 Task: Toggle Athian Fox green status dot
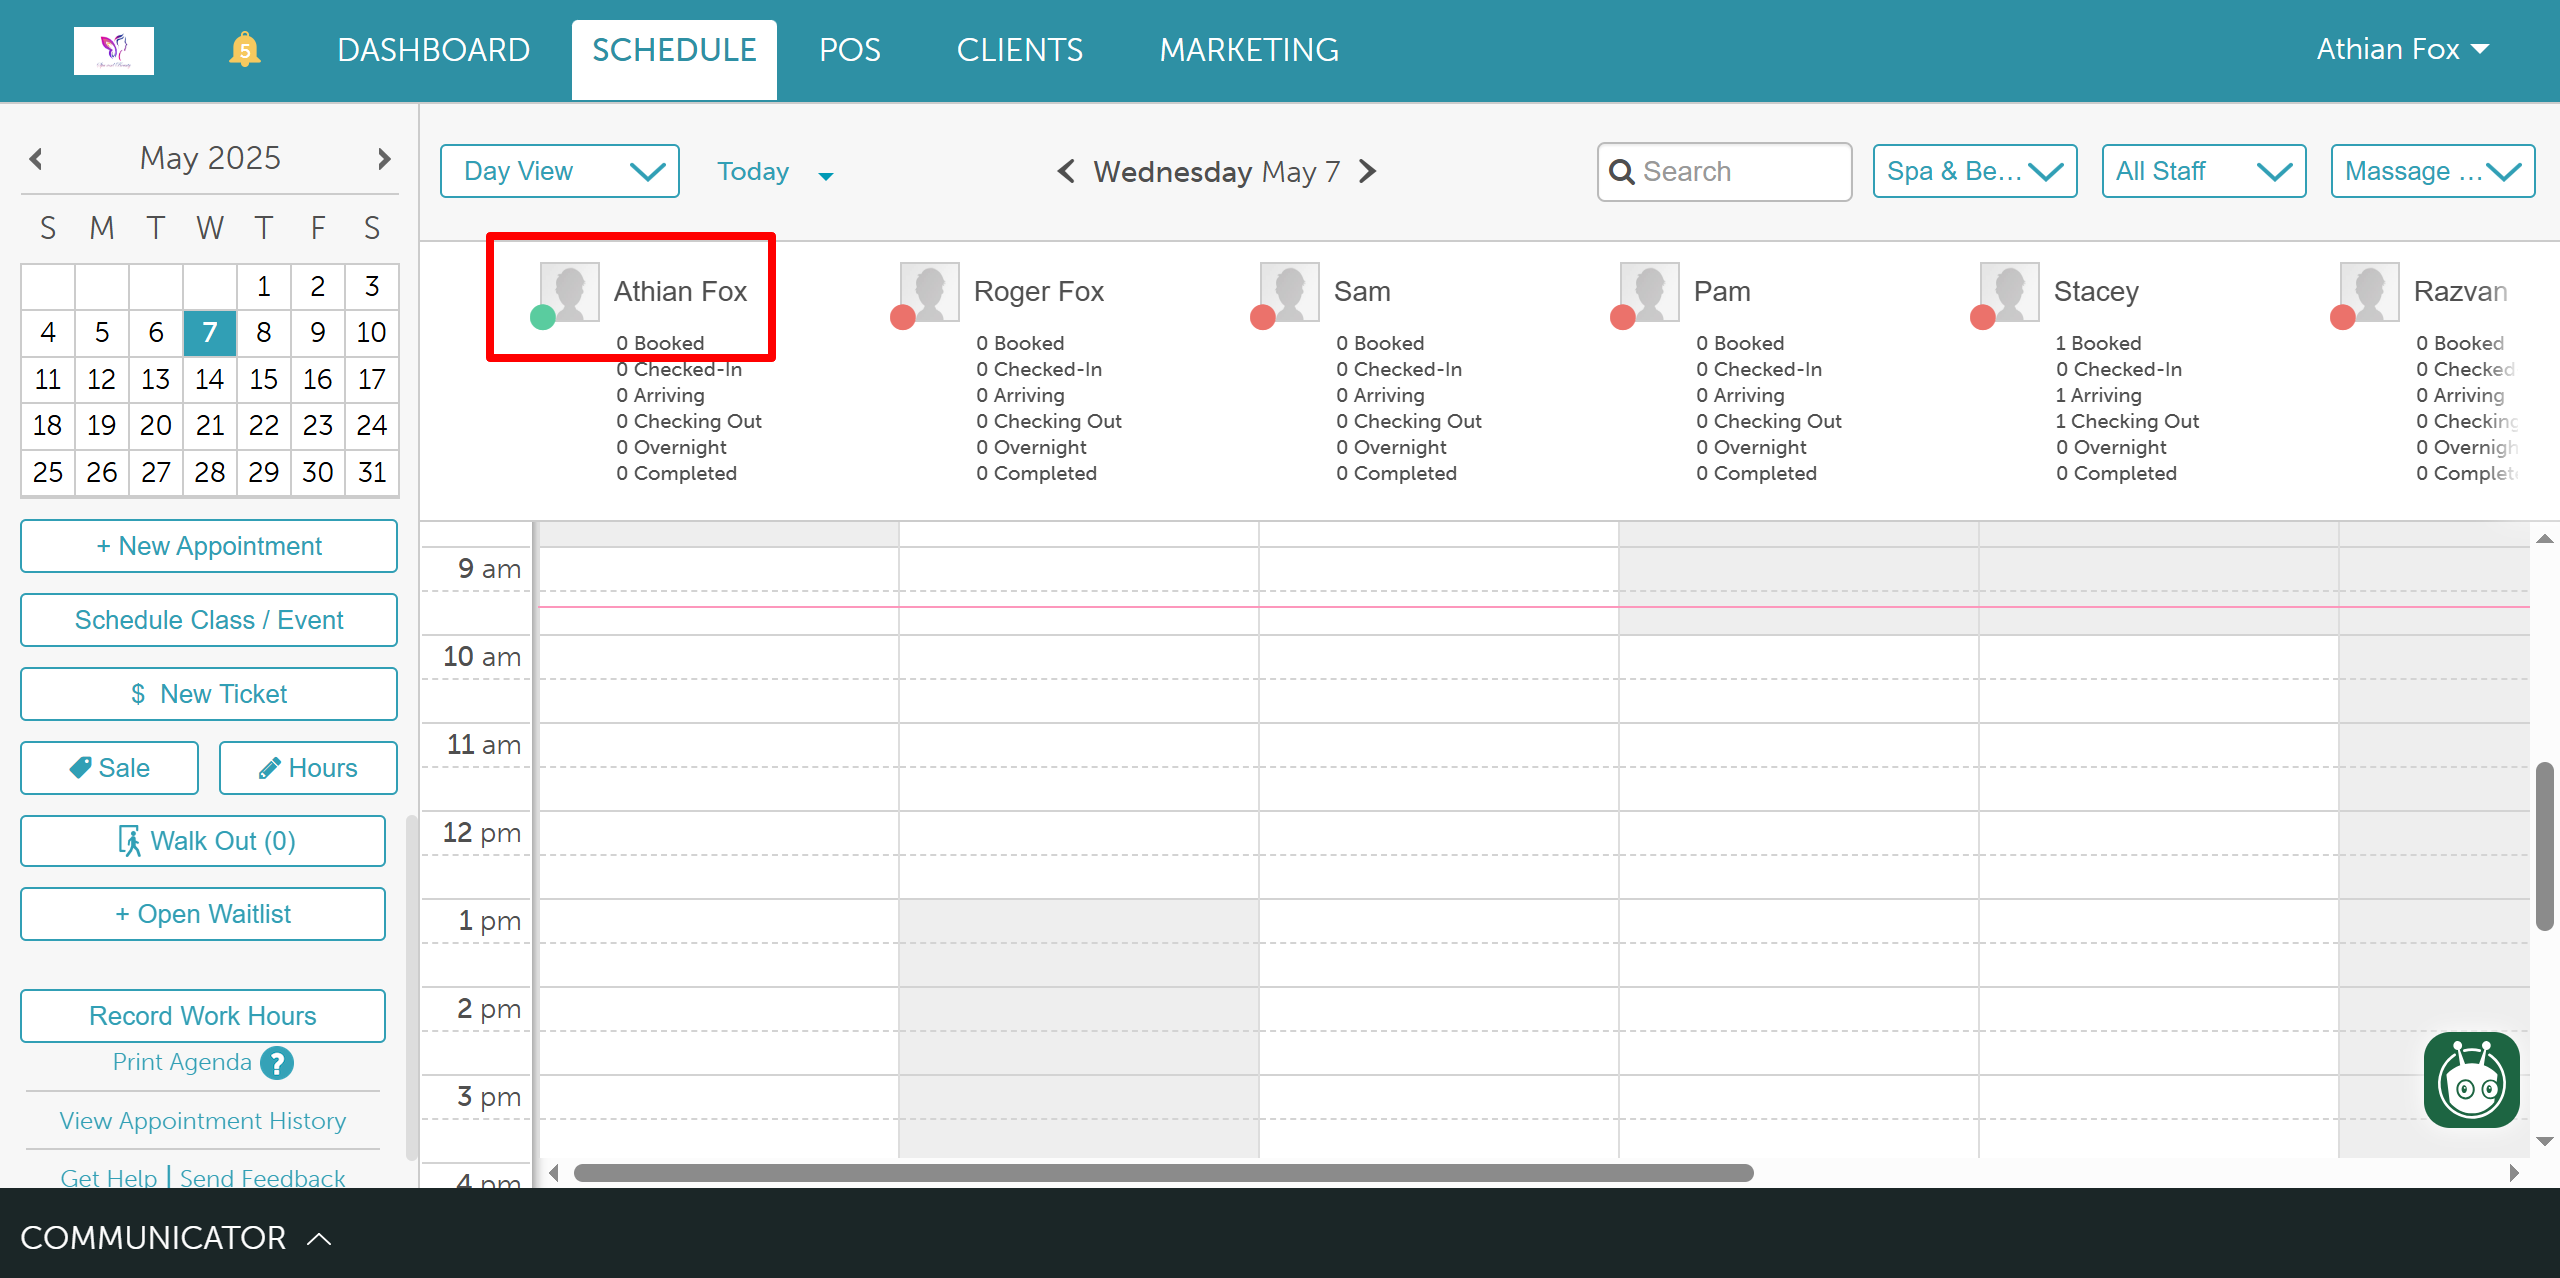coord(542,318)
